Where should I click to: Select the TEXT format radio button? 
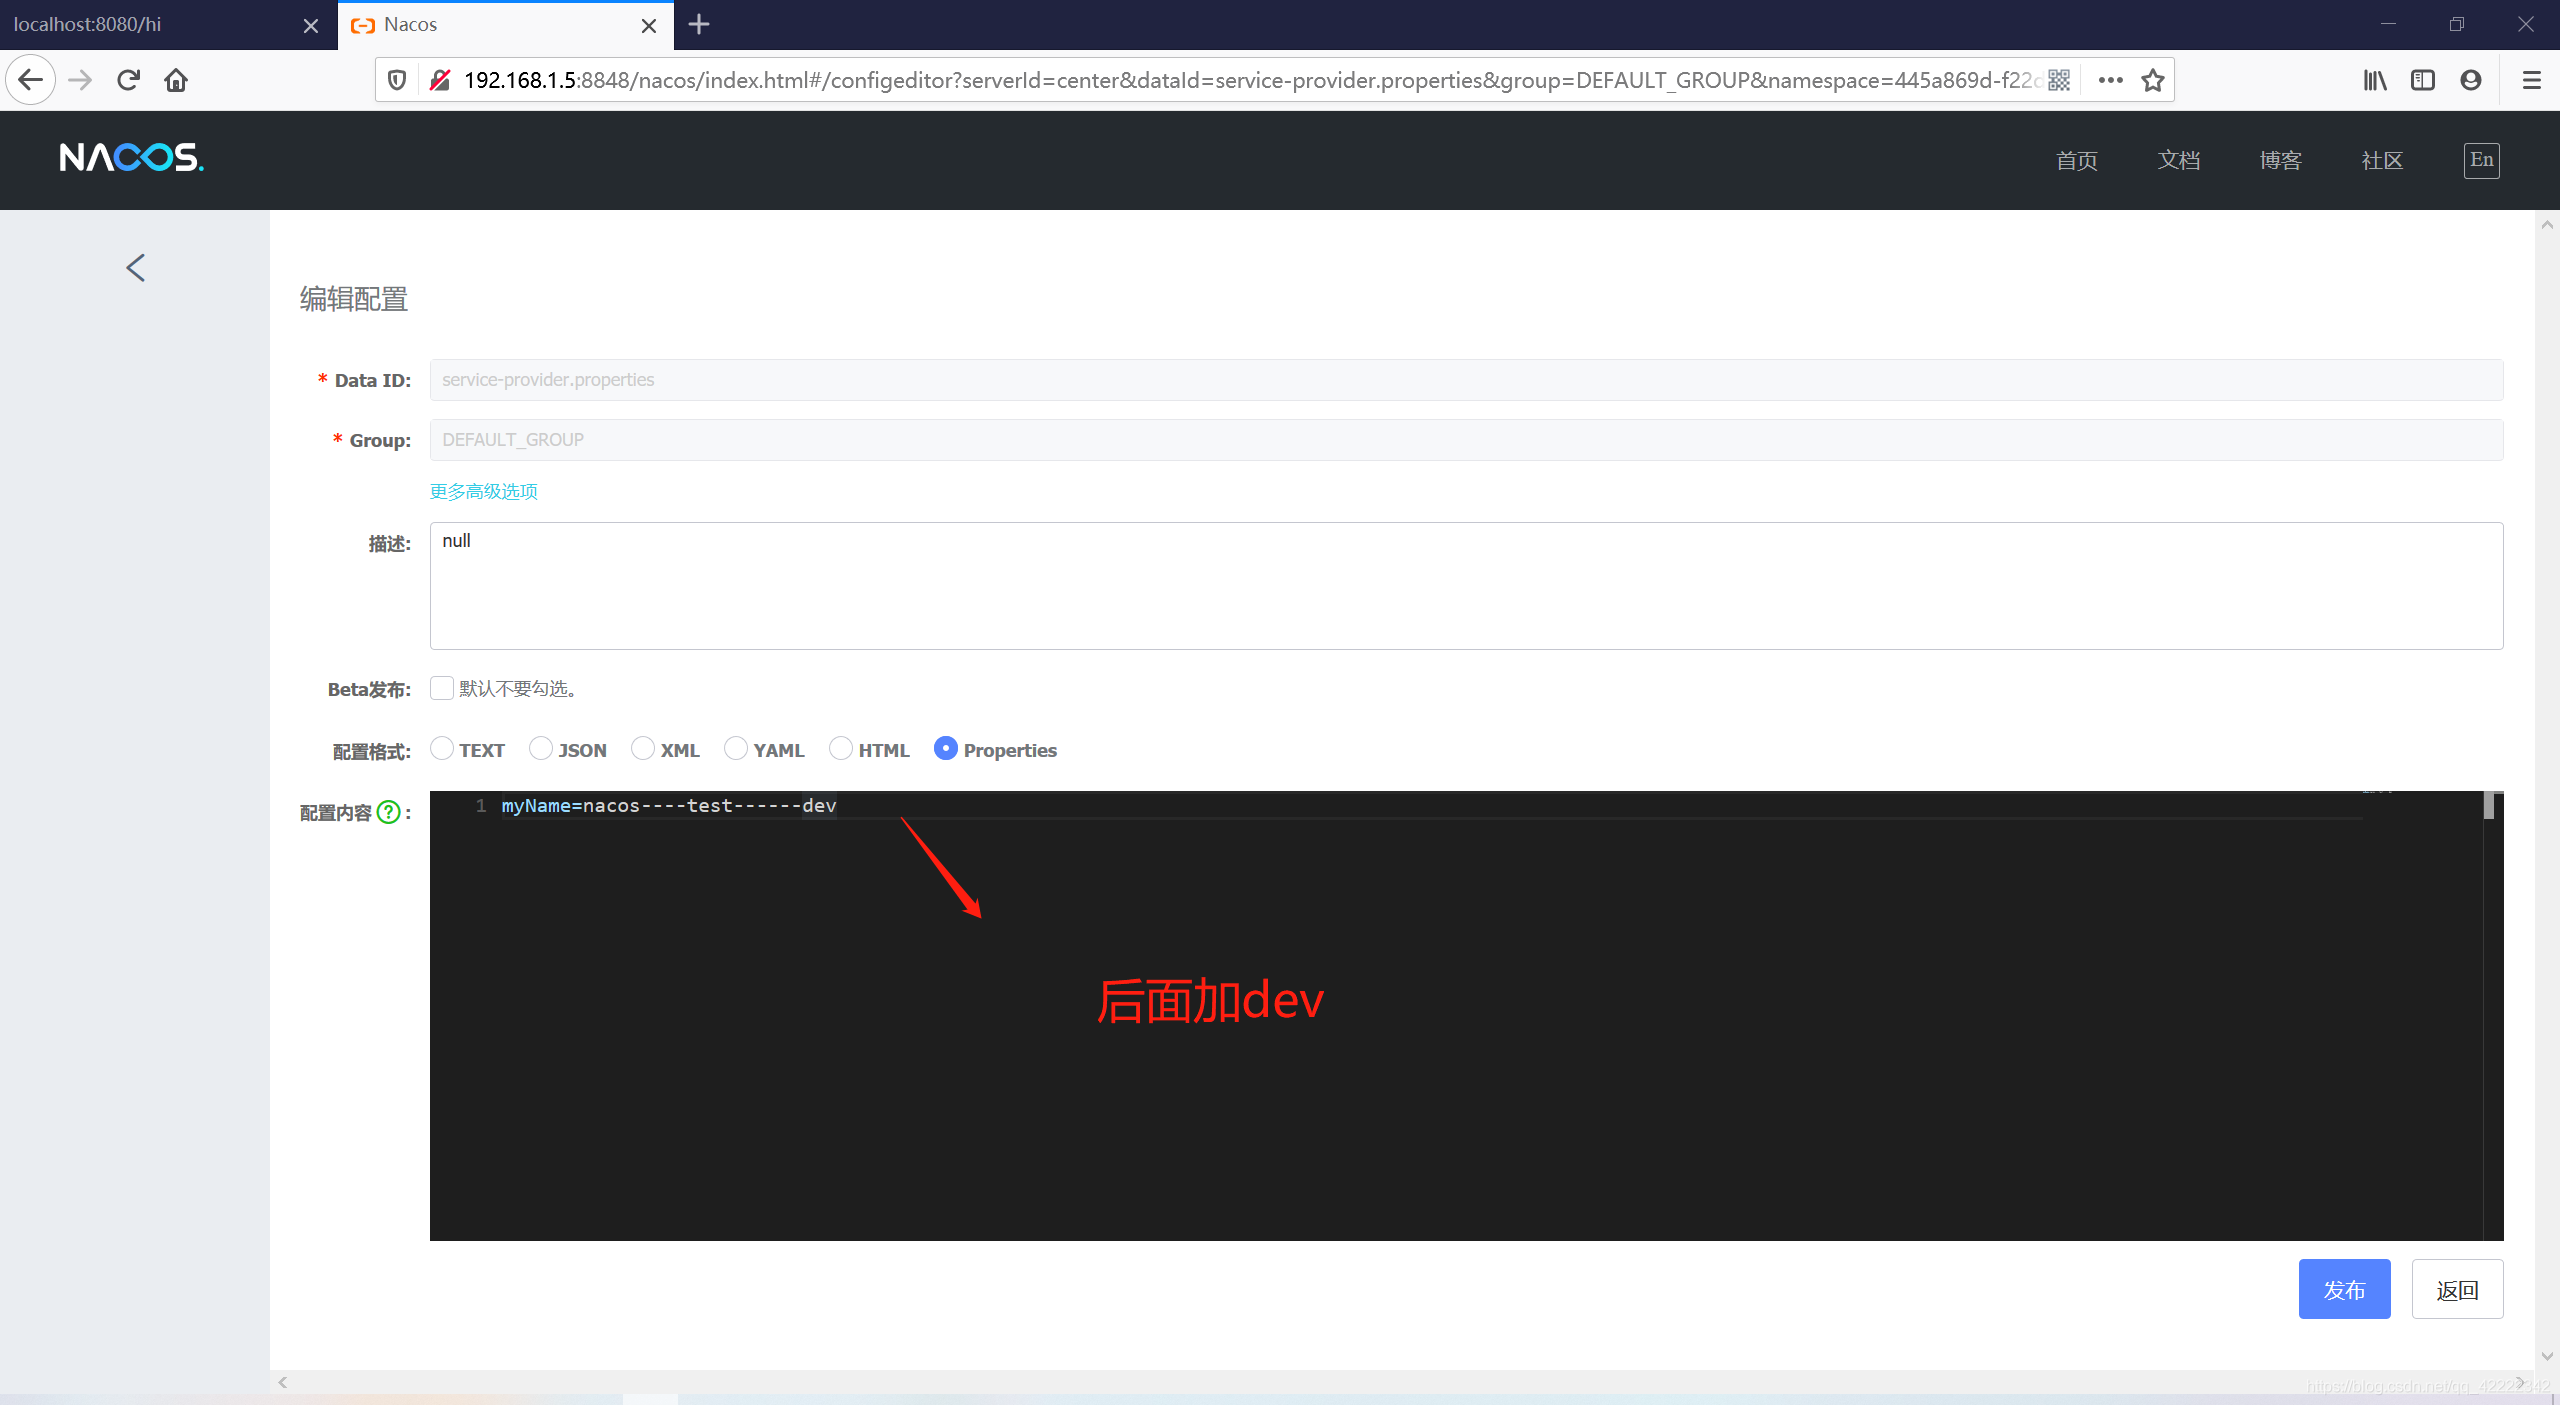point(442,748)
